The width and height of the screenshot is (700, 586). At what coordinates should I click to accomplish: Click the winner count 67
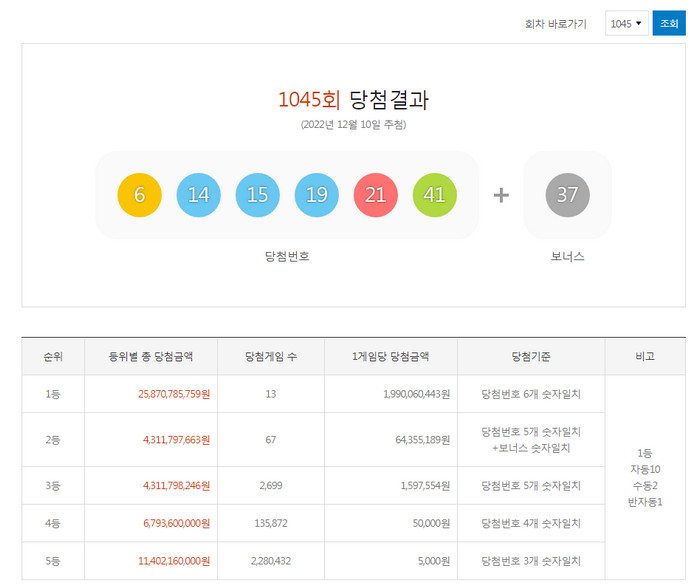pyautogui.click(x=271, y=440)
